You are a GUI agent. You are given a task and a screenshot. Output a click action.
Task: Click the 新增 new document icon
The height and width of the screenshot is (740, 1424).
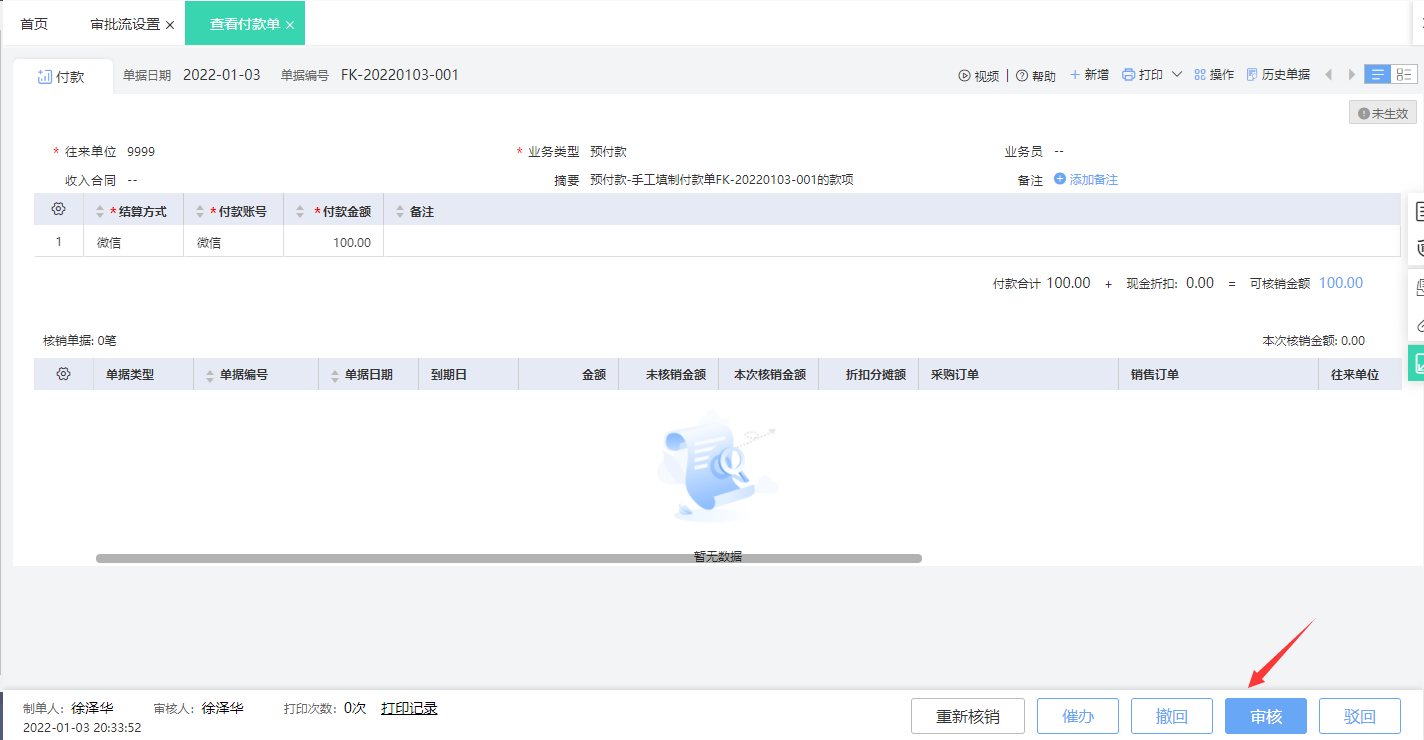coord(1088,74)
